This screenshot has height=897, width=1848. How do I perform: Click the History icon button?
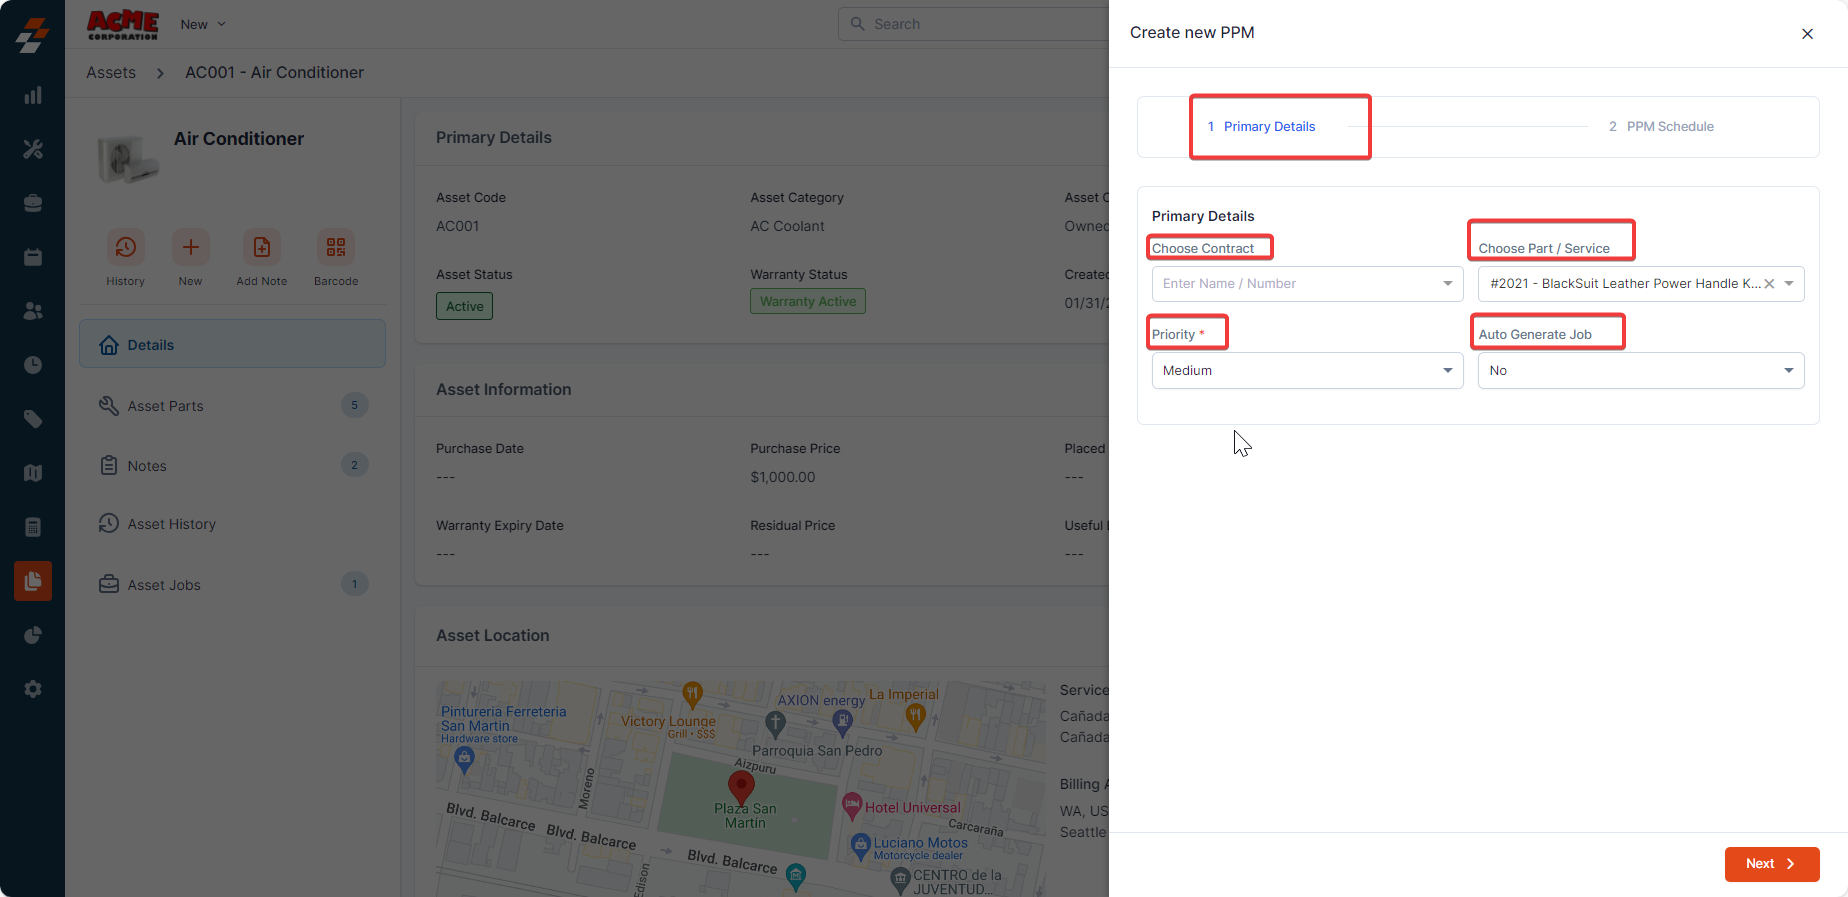tap(126, 247)
